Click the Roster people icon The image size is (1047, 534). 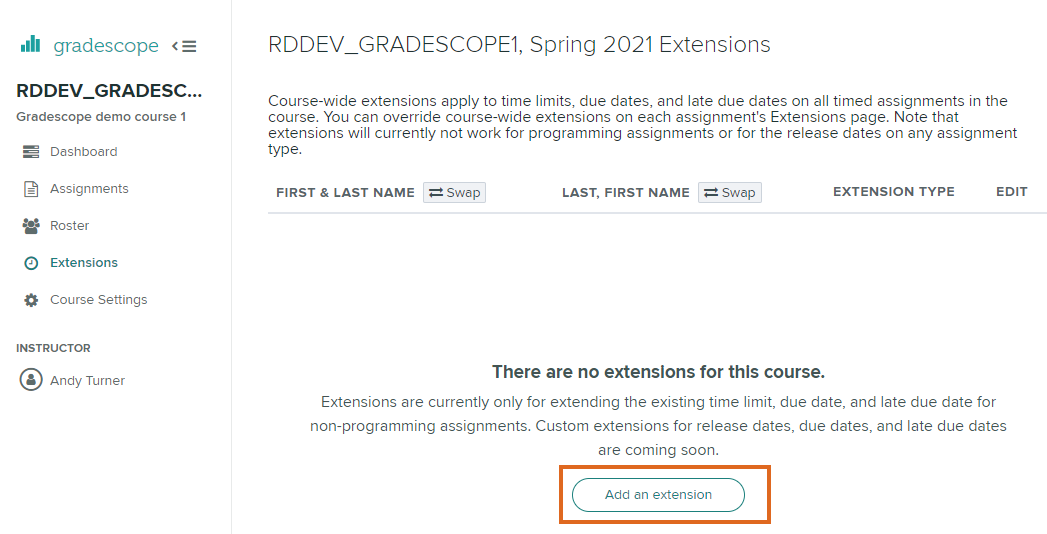click(x=31, y=226)
